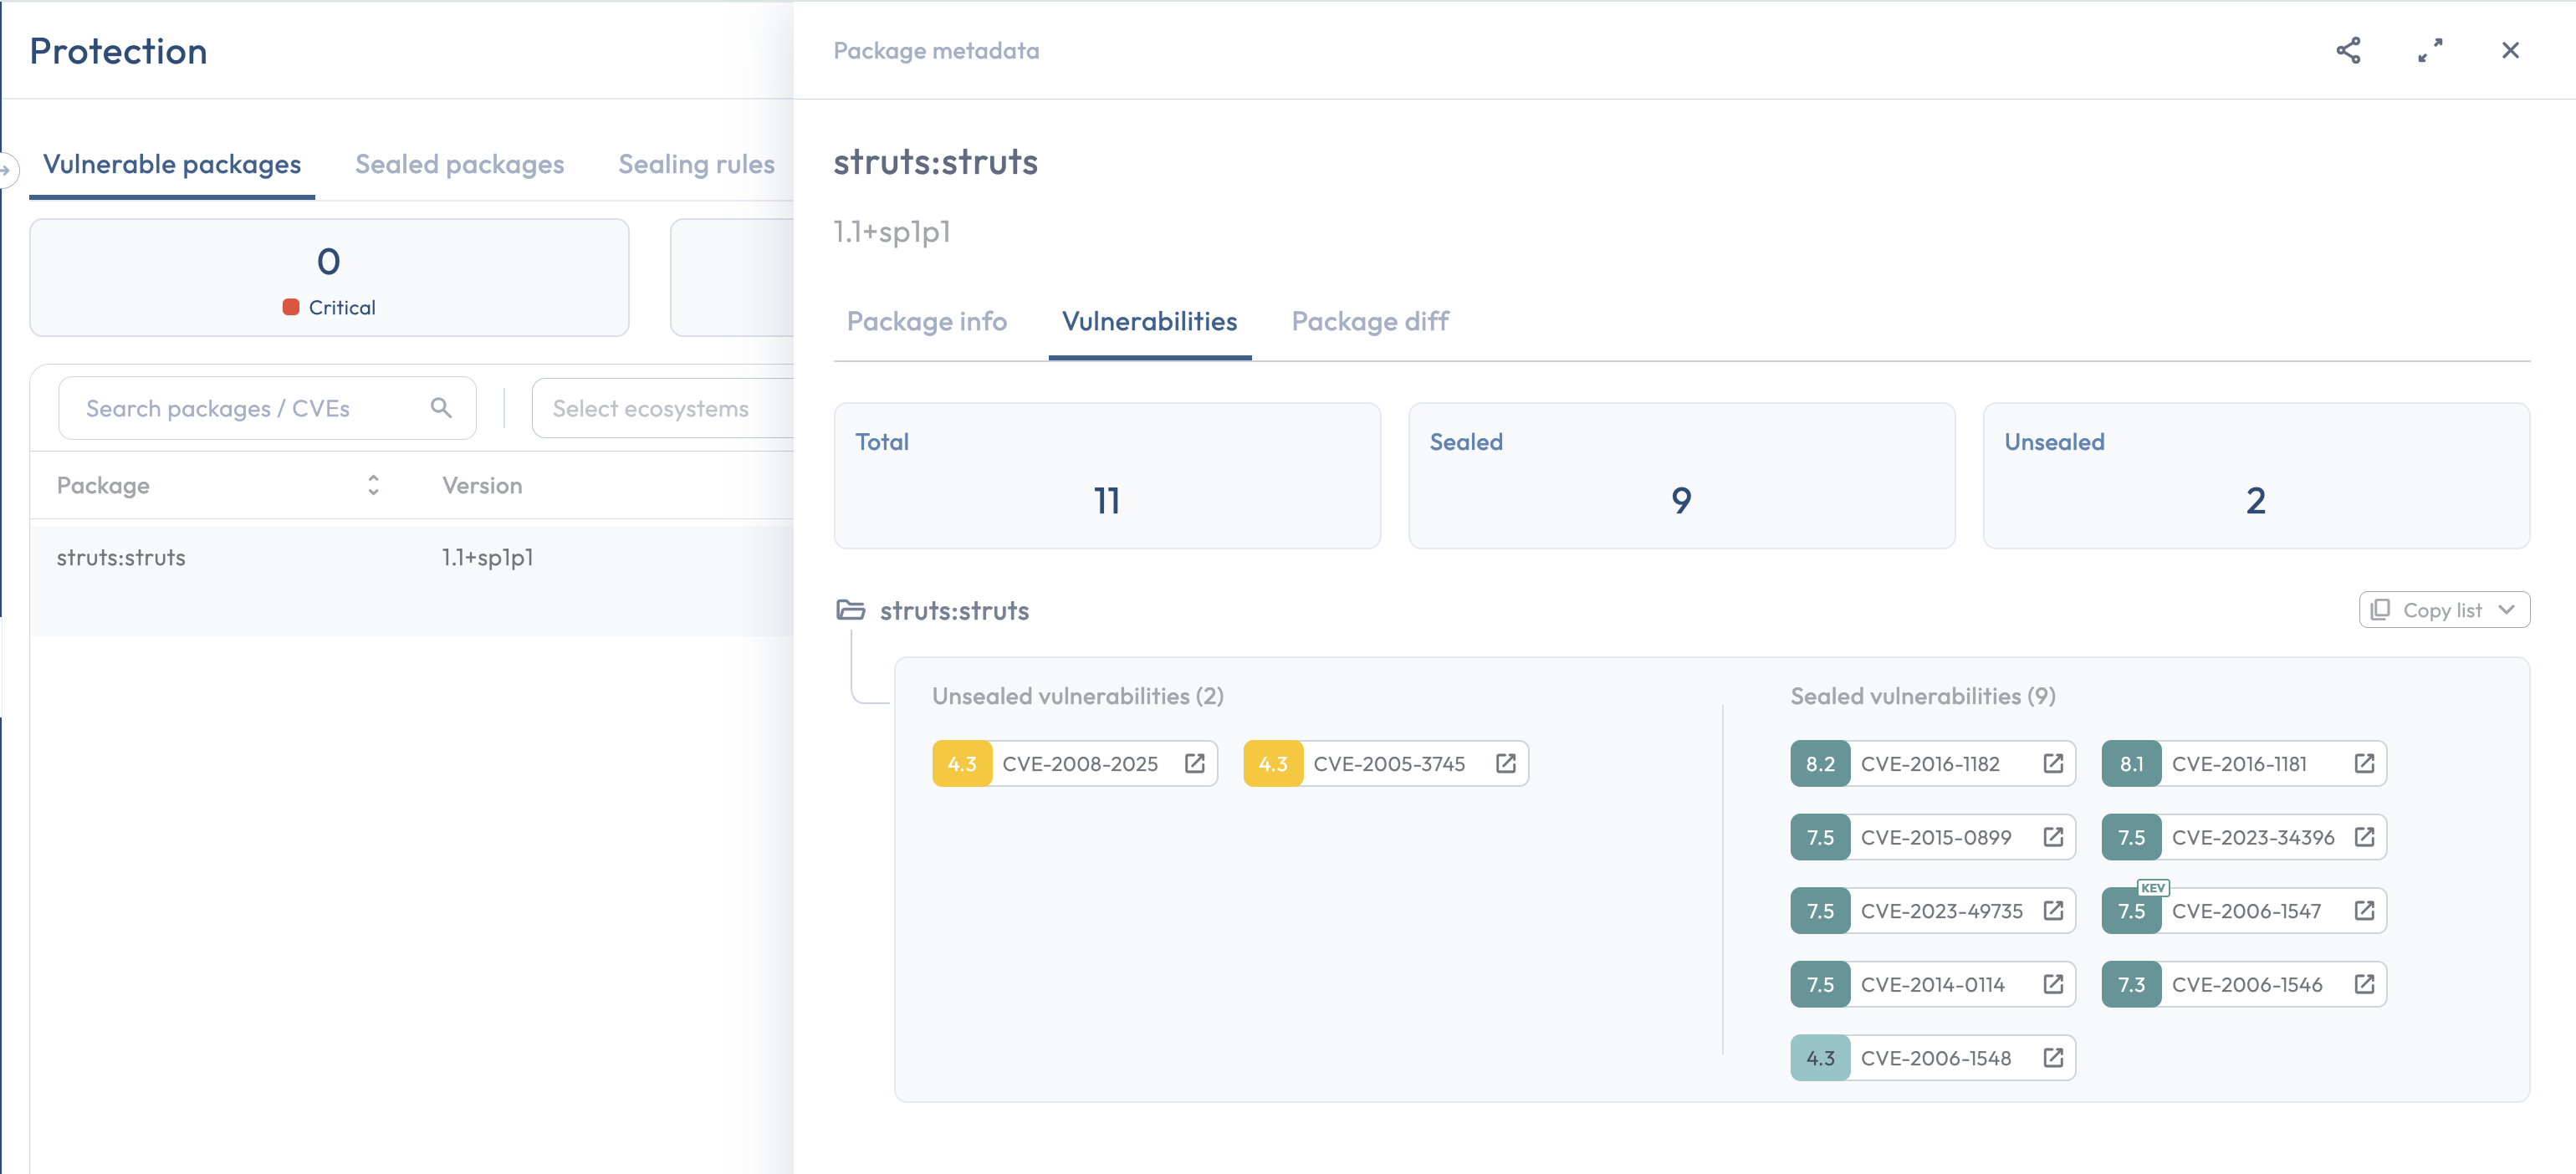Go to the Sealing rules tab
This screenshot has height=1174, width=2576.
tap(696, 164)
